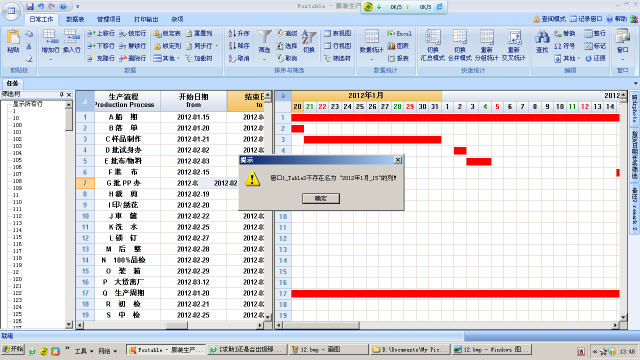Switch to 12.bmp - 画图 taskbar window
This screenshot has width=640, height=360.
tap(328, 349)
